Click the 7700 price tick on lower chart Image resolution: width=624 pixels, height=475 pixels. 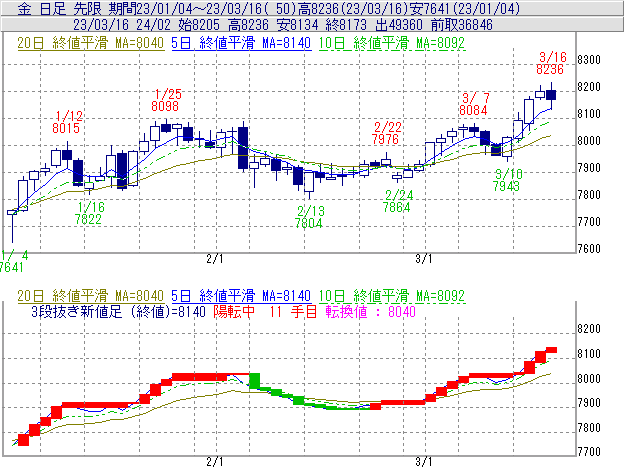coord(589,452)
